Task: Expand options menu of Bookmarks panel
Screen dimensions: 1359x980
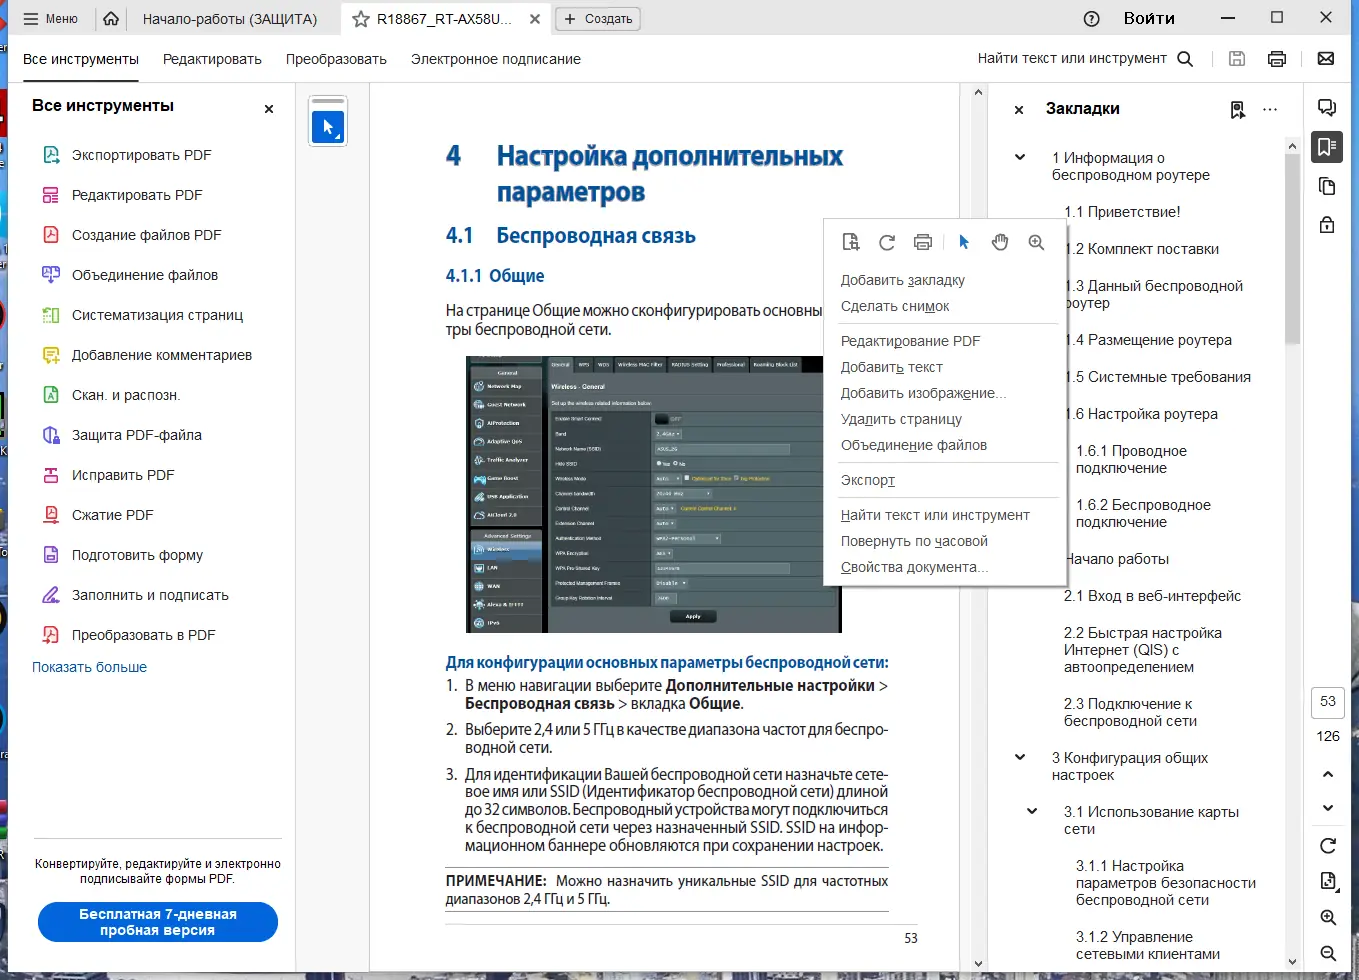Action: point(1270,108)
